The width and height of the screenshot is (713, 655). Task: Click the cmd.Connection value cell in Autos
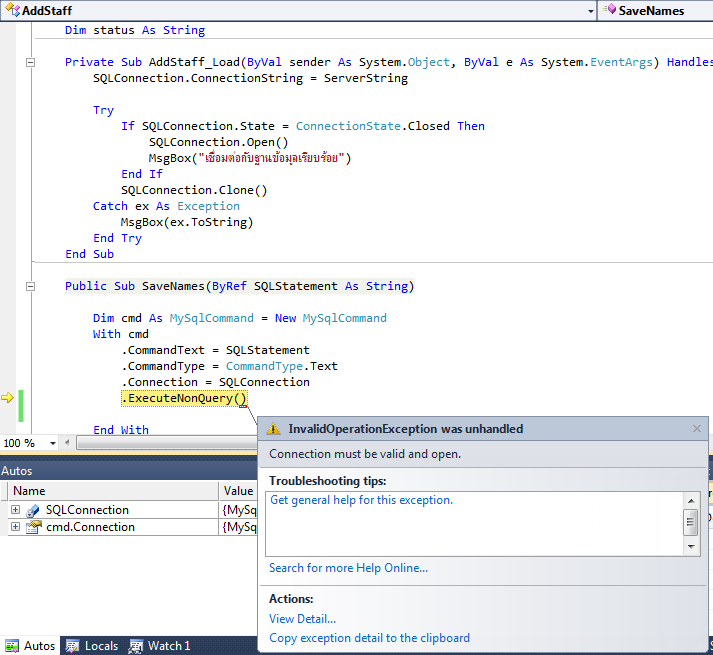[x=238, y=527]
